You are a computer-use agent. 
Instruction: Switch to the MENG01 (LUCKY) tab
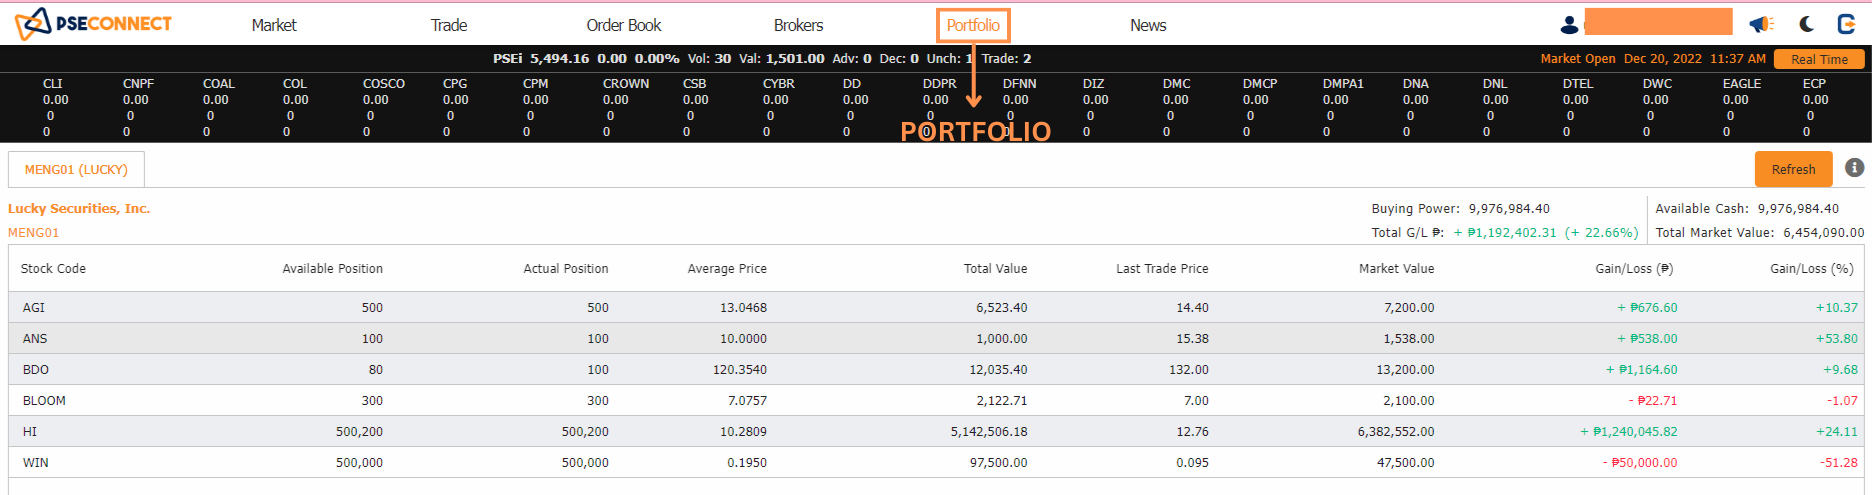click(x=76, y=170)
